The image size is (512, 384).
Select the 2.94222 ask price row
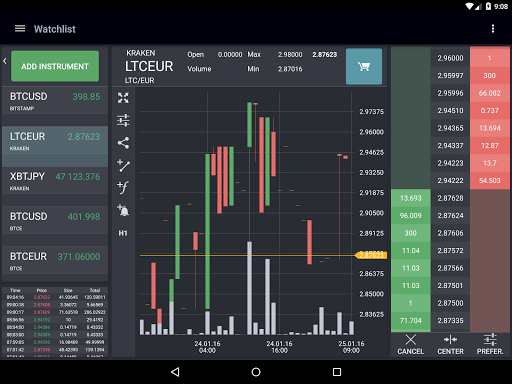(450, 180)
